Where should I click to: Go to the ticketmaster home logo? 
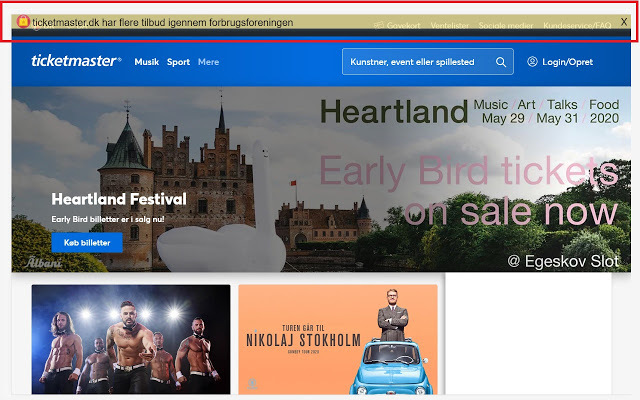point(76,61)
